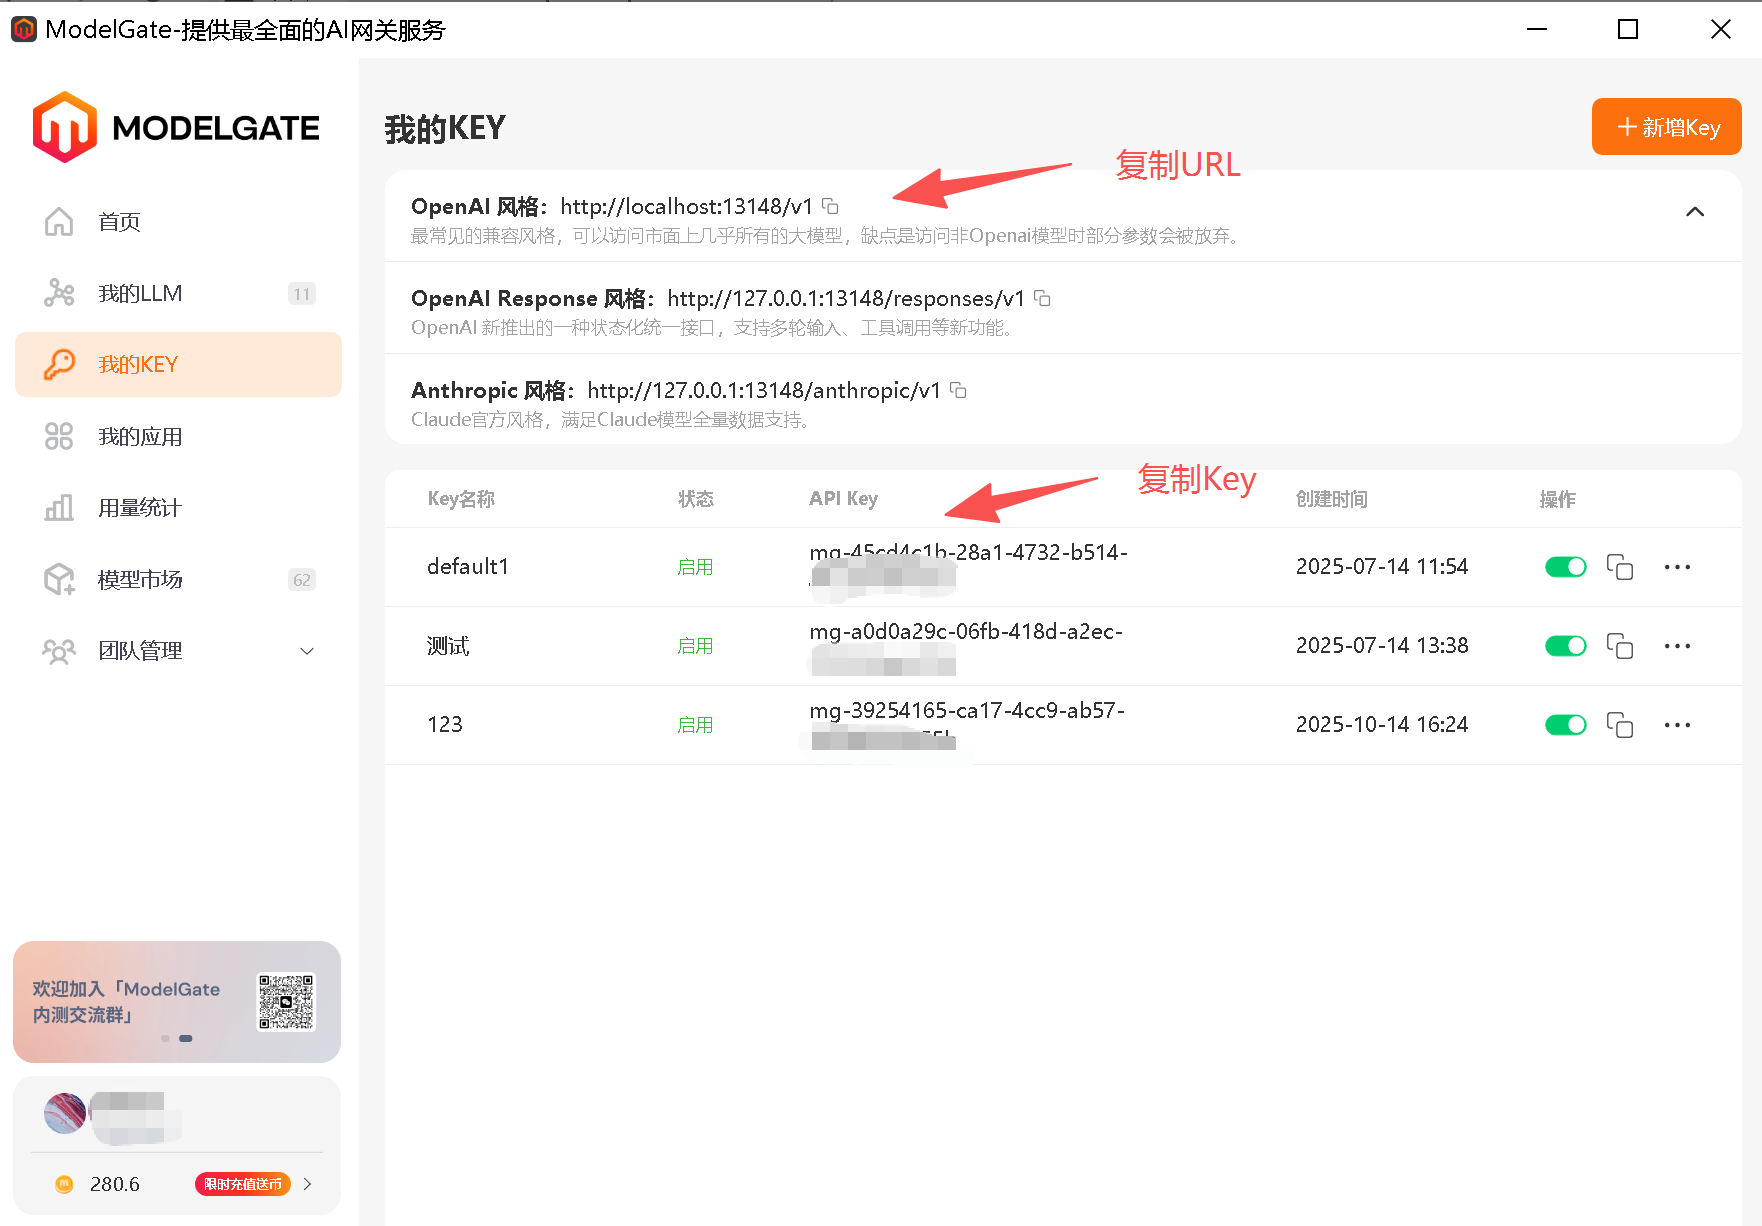Click the ModelGate group QR code
This screenshot has height=1226, width=1762.
[x=286, y=1002]
